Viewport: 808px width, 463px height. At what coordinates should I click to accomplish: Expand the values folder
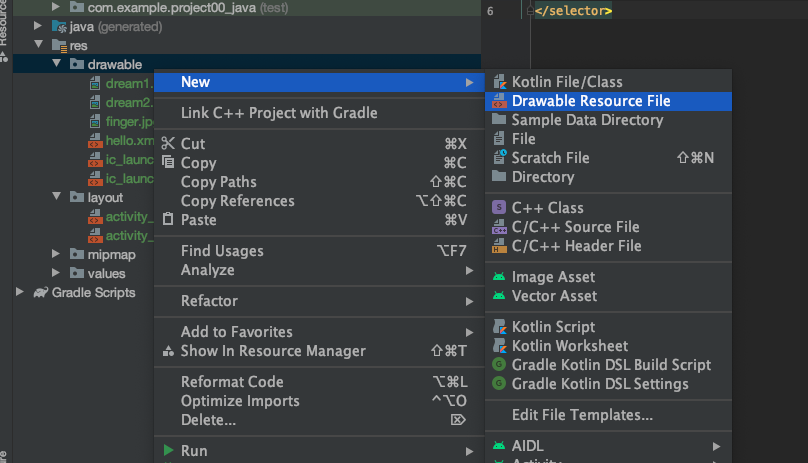(56, 273)
